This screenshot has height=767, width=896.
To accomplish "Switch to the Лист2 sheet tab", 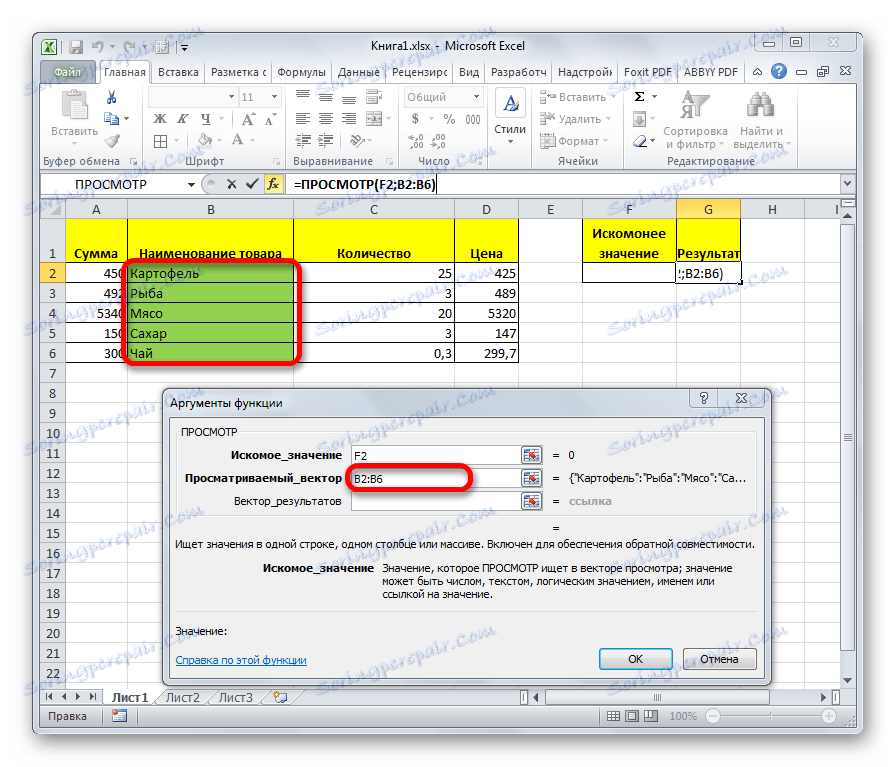I will coord(183,697).
